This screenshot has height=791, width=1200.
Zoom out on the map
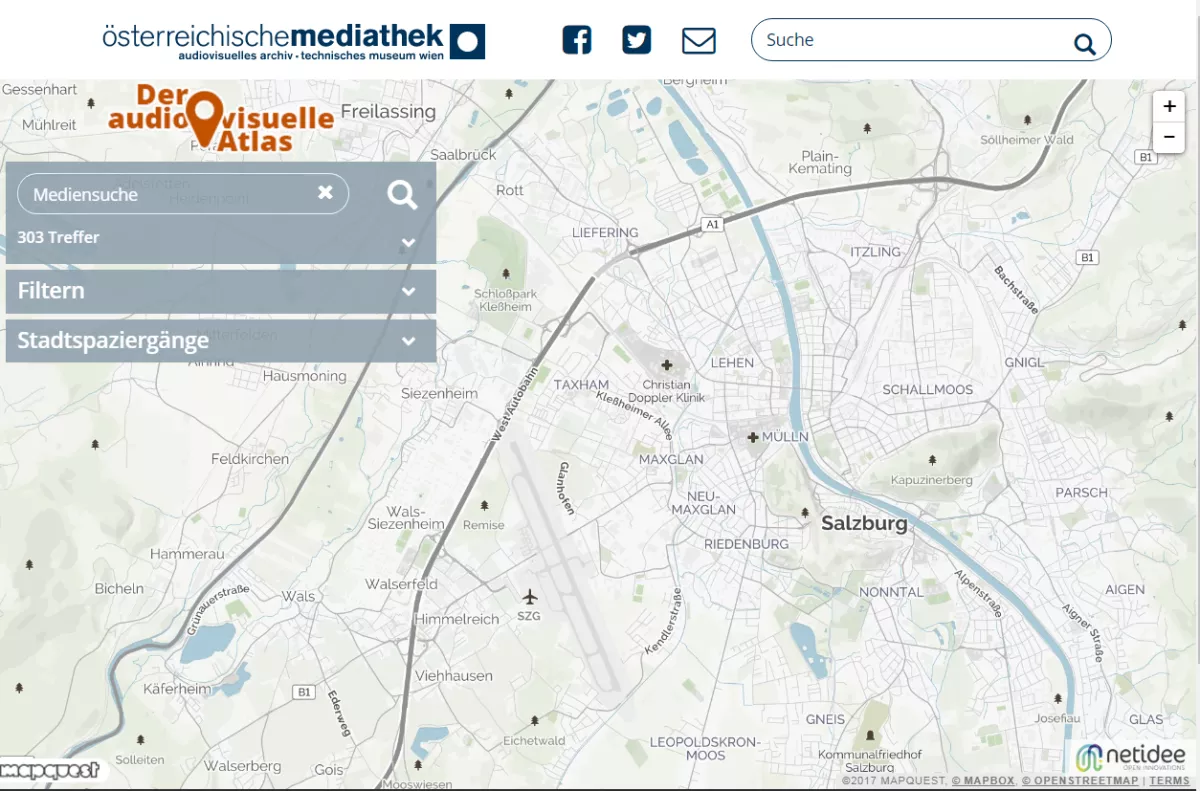pyautogui.click(x=1168, y=136)
